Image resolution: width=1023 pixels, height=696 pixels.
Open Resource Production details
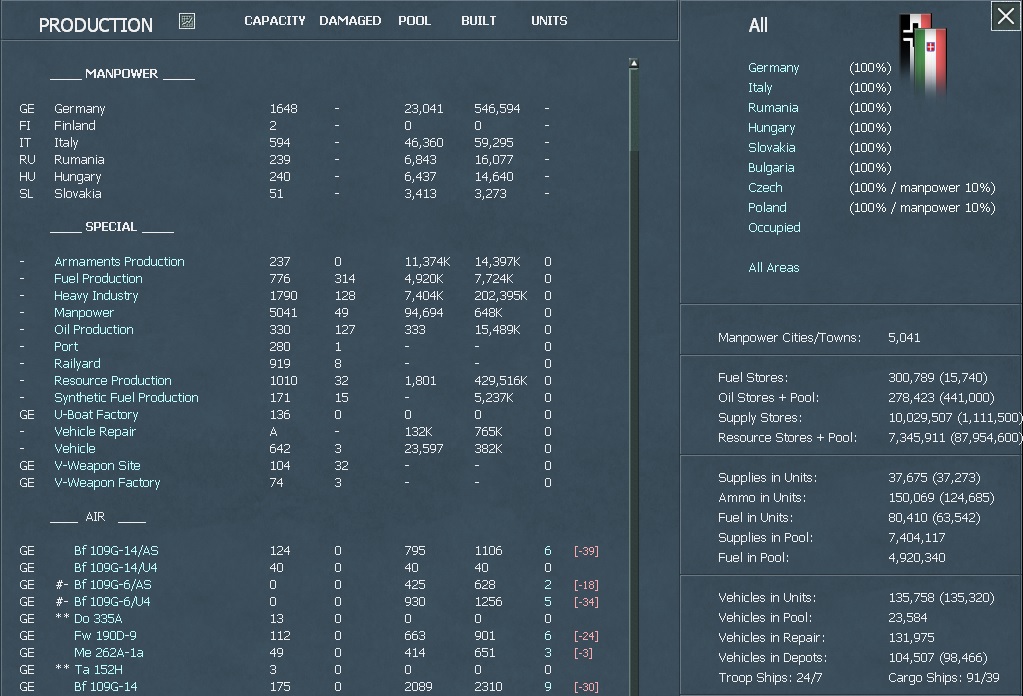(113, 380)
